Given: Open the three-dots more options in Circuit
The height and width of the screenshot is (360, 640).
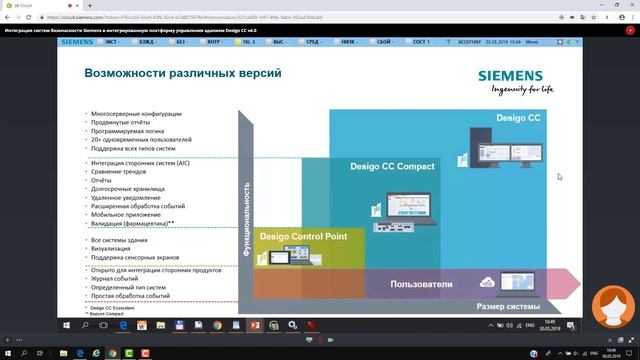Looking at the screenshot, I should click(x=19, y=340).
